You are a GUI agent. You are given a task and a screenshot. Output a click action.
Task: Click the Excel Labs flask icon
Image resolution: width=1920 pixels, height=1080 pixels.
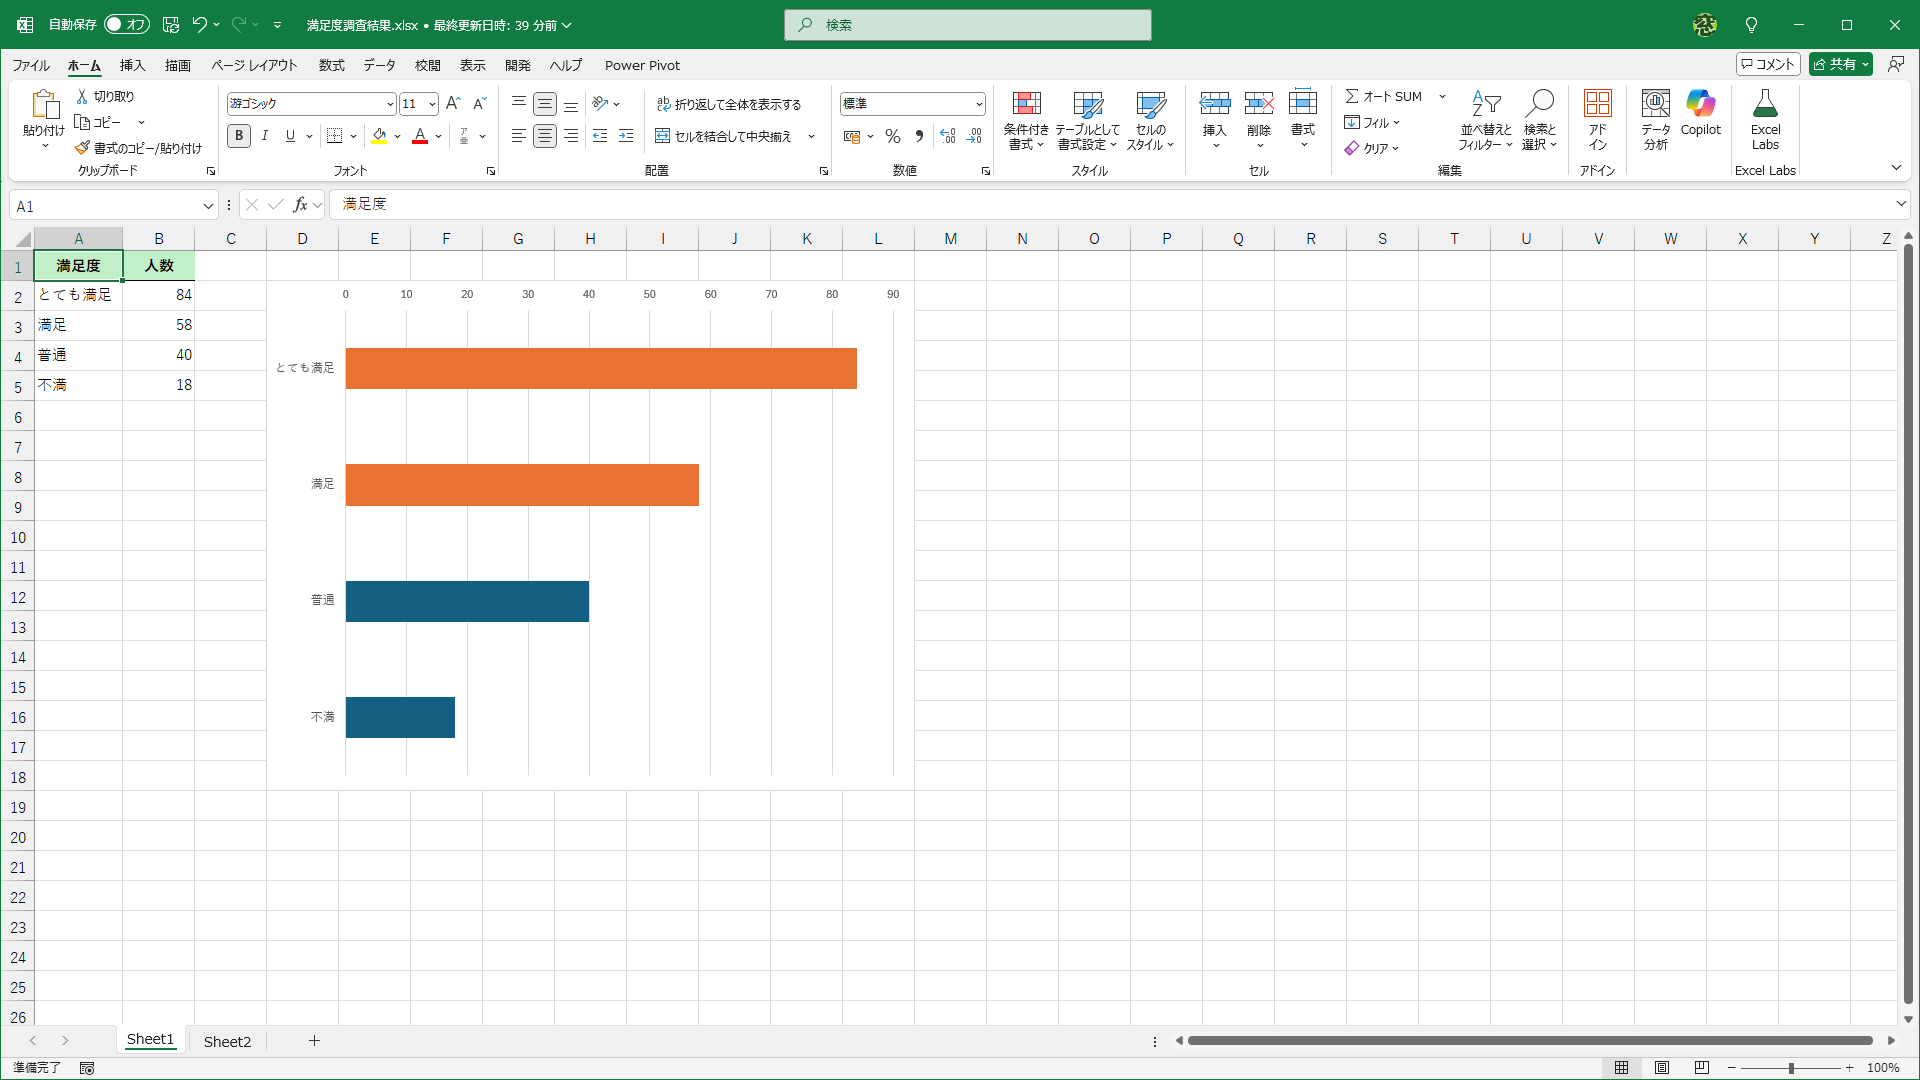1765,104
